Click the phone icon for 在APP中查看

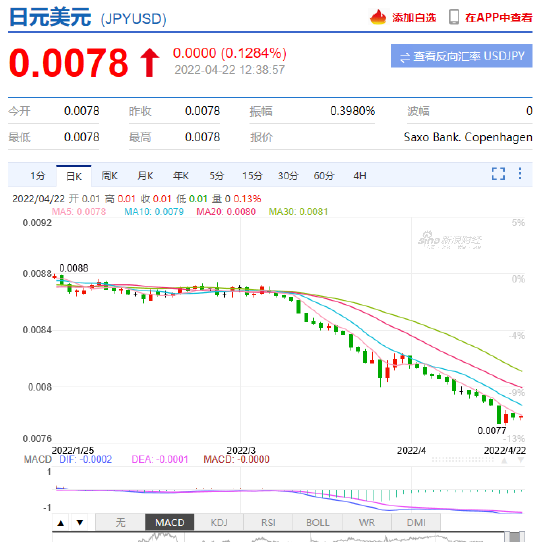tap(454, 17)
